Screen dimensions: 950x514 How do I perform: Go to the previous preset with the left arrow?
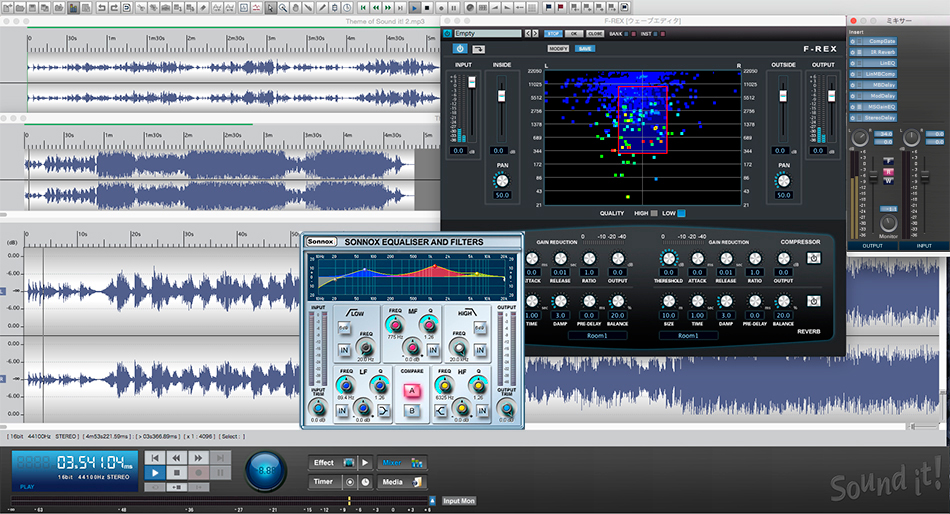528,33
